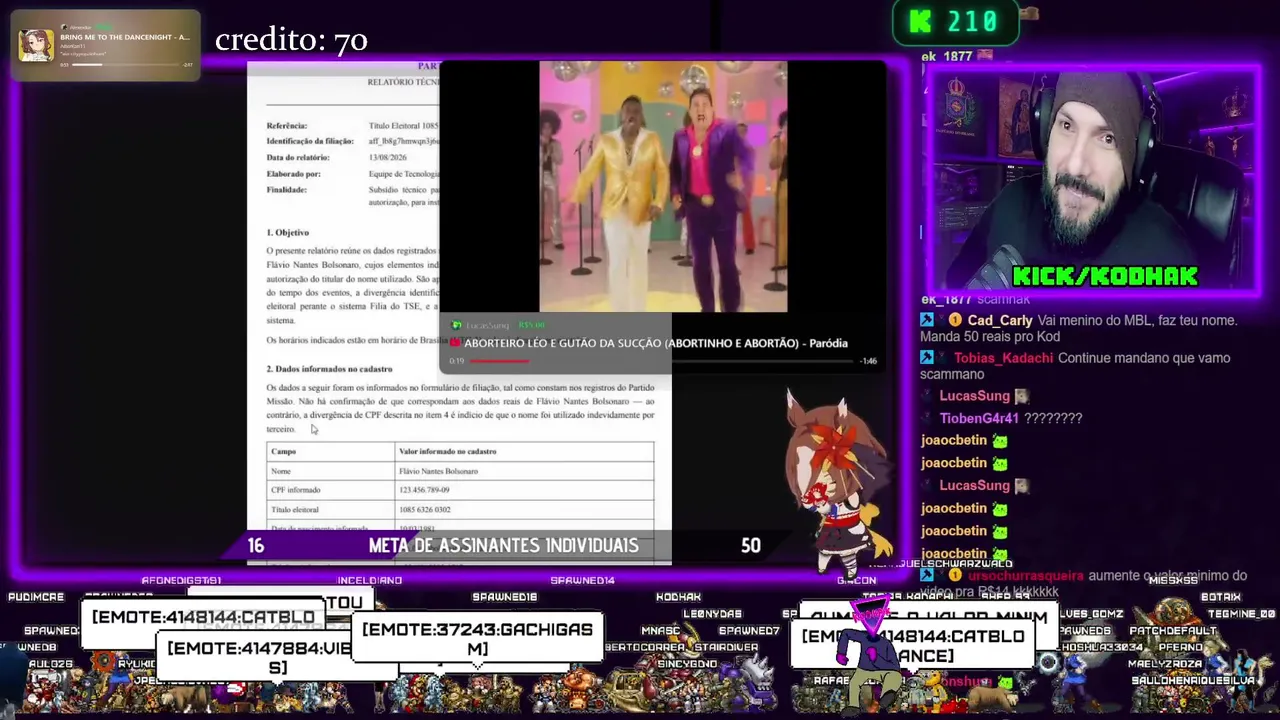
Task: Click the "Data do relatório:" label
Action: tap(298, 158)
